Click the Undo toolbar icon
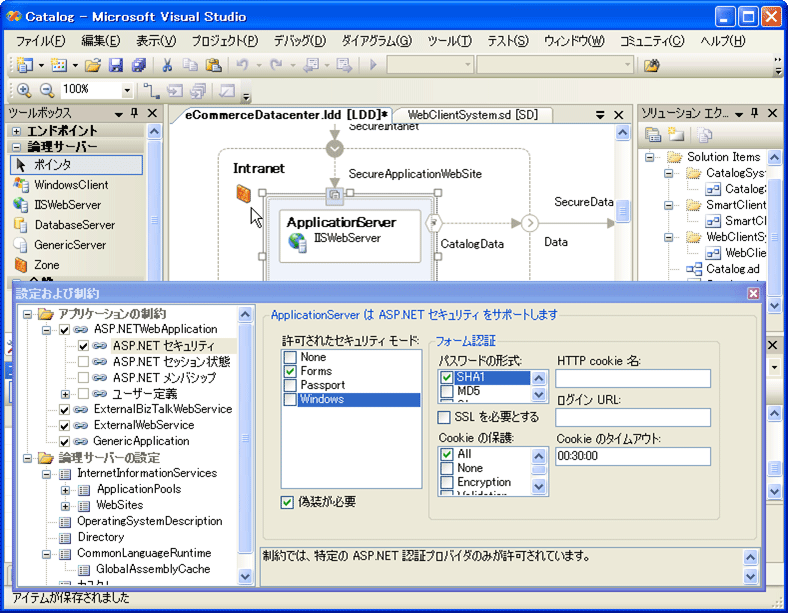Viewport: 788px width, 613px height. click(243, 65)
